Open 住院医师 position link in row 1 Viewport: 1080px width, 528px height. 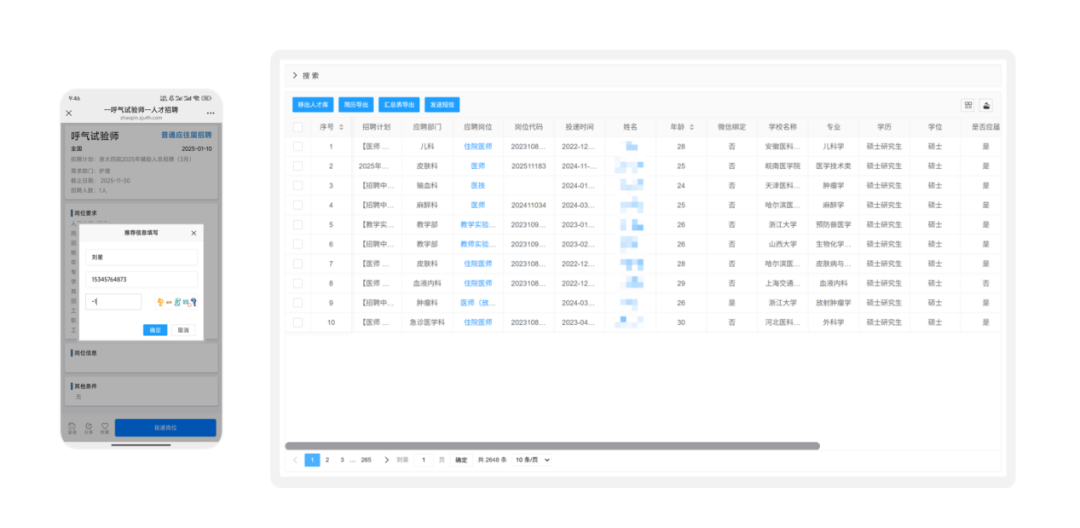[478, 147]
